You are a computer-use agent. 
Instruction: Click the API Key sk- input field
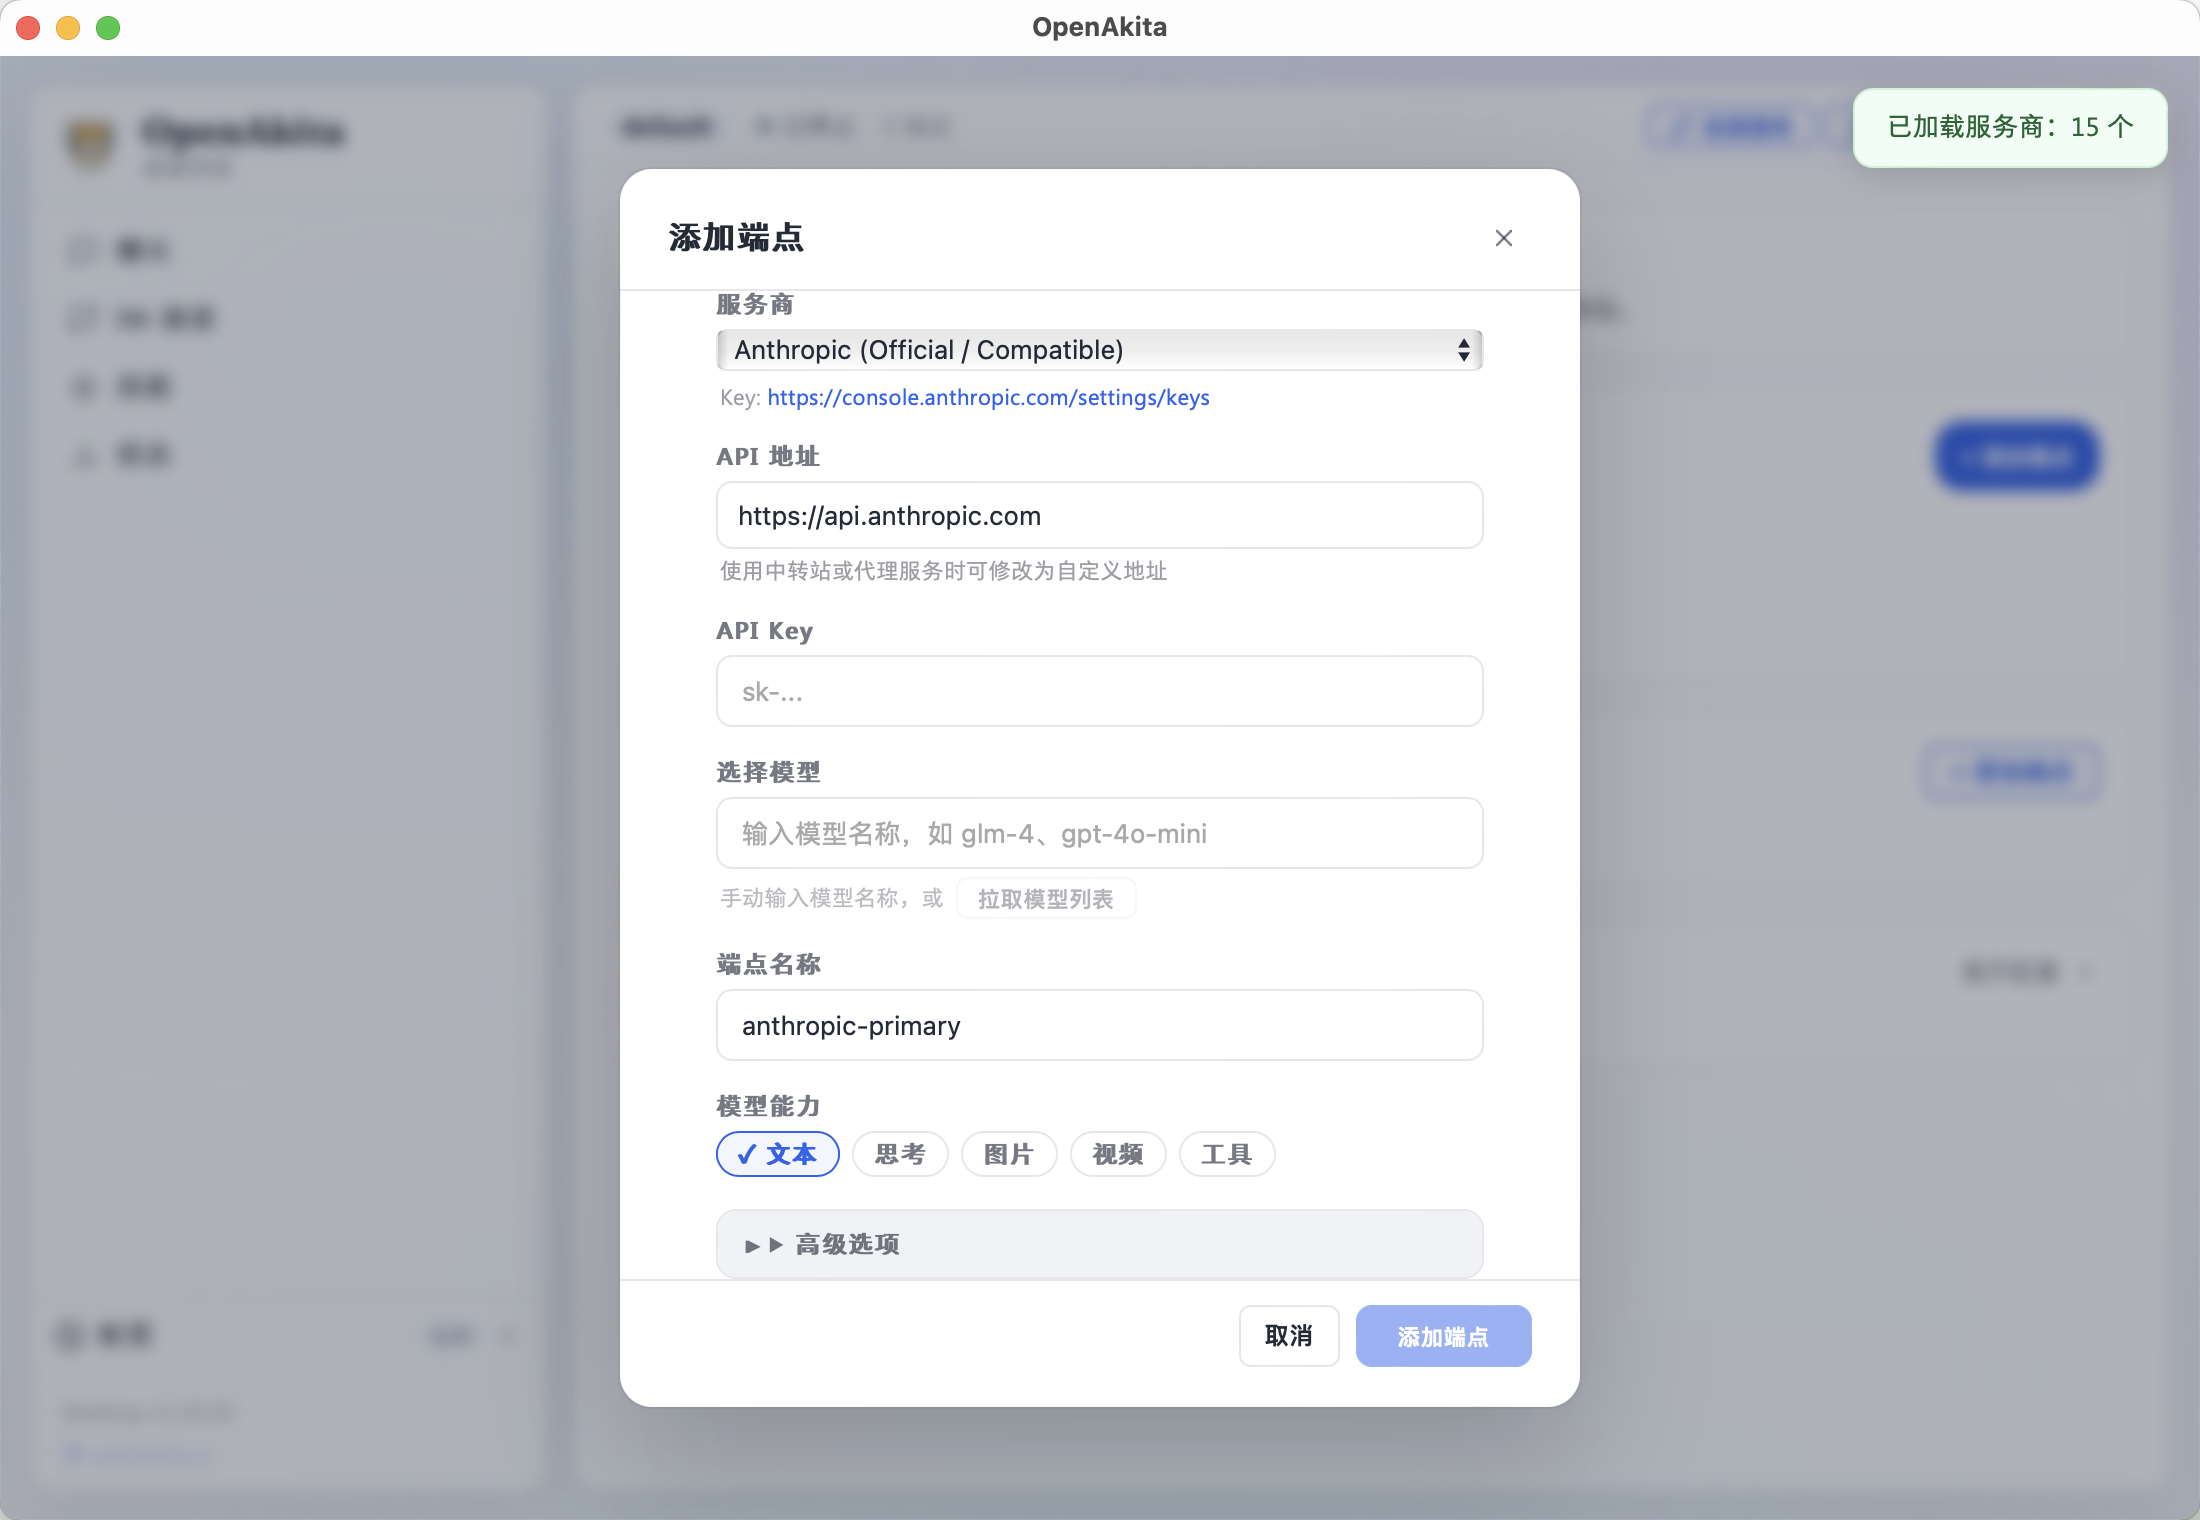click(1100, 691)
